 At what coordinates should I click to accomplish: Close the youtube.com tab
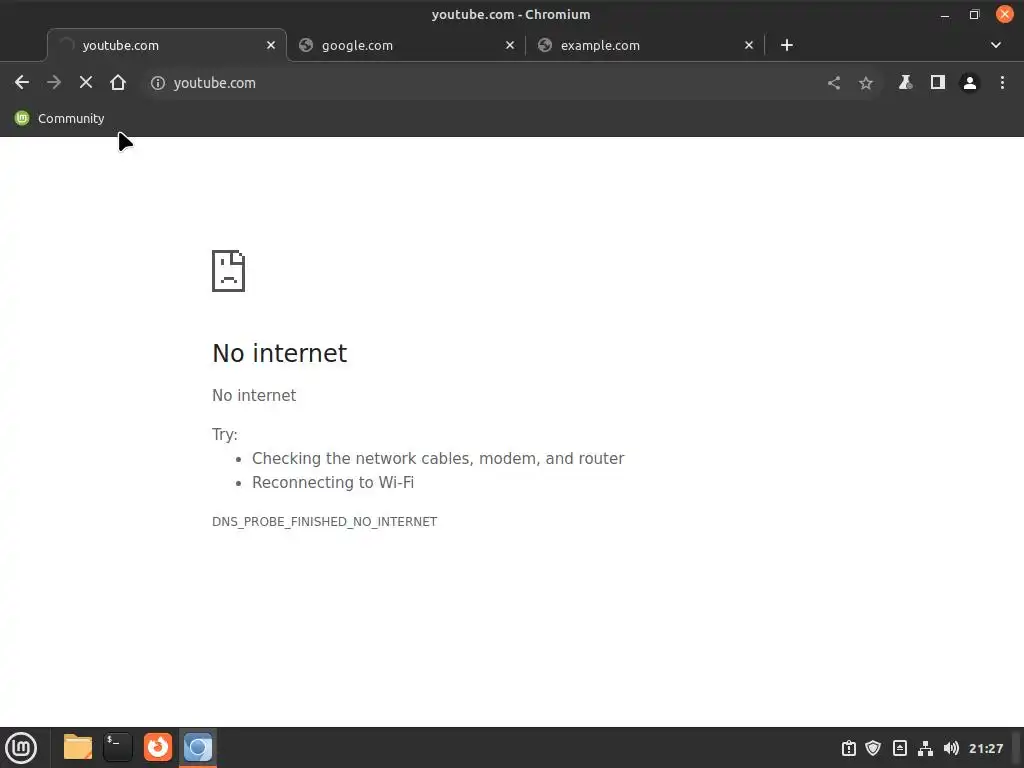pyautogui.click(x=271, y=45)
